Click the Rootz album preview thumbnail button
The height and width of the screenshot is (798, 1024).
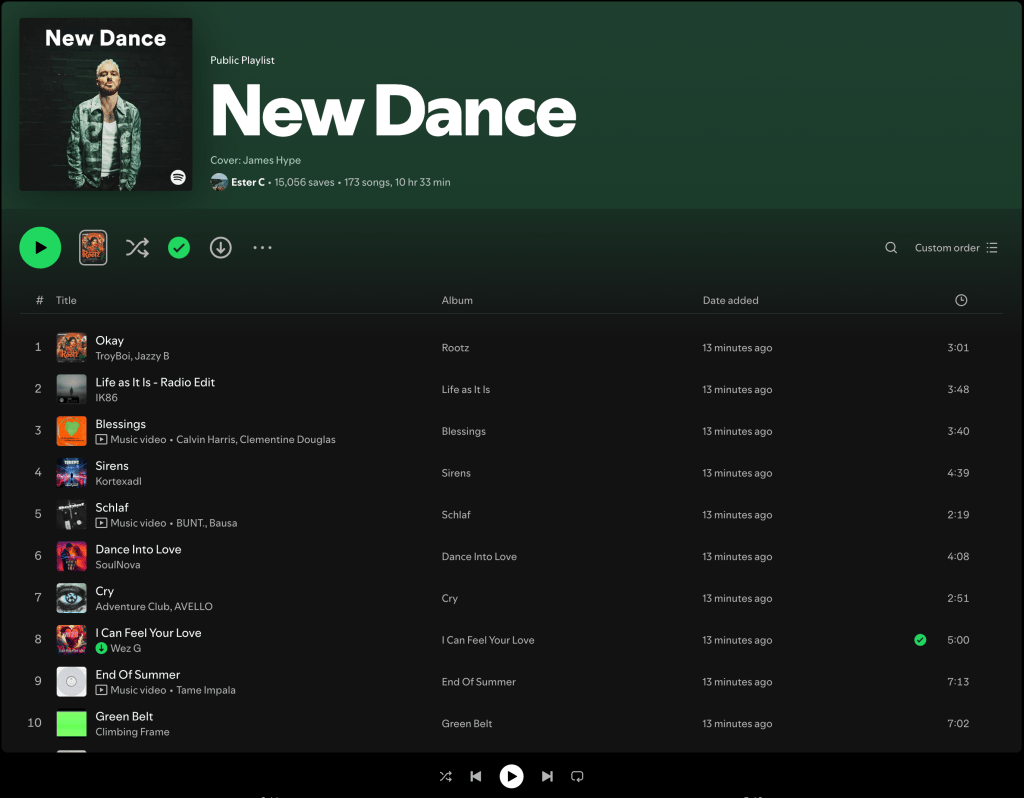(93, 247)
